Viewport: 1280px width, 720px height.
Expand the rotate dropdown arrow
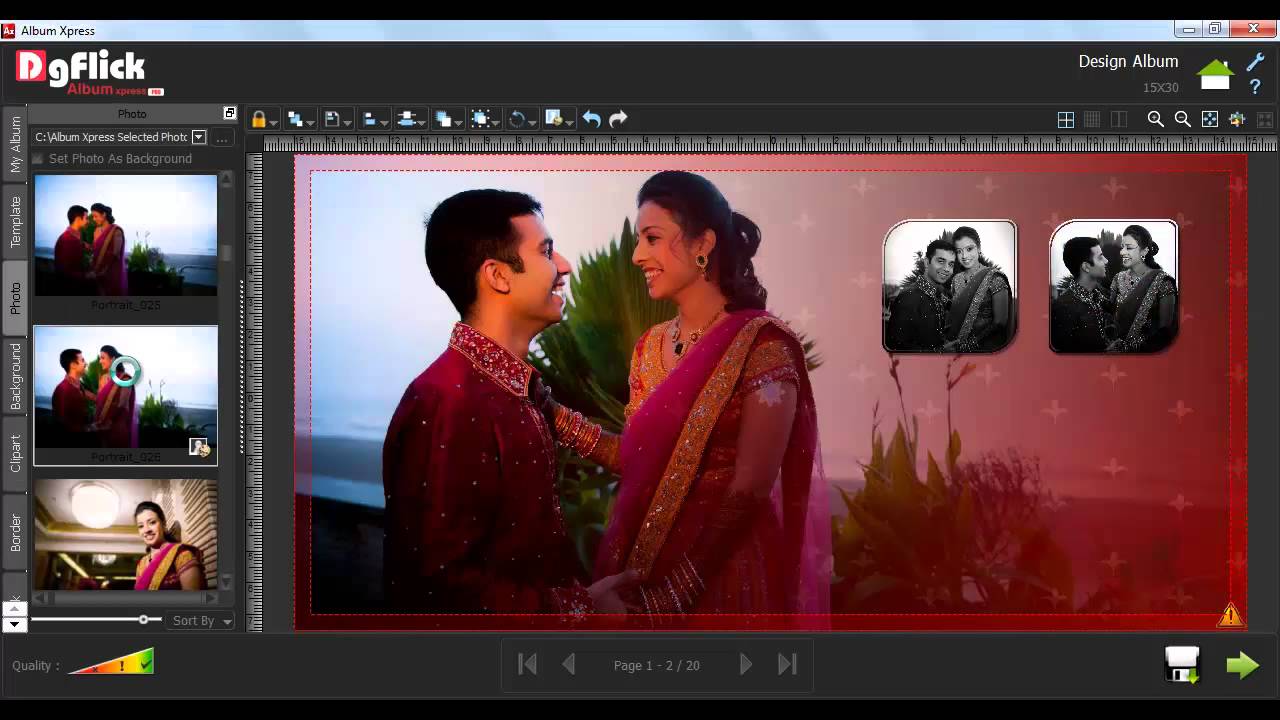click(532, 122)
